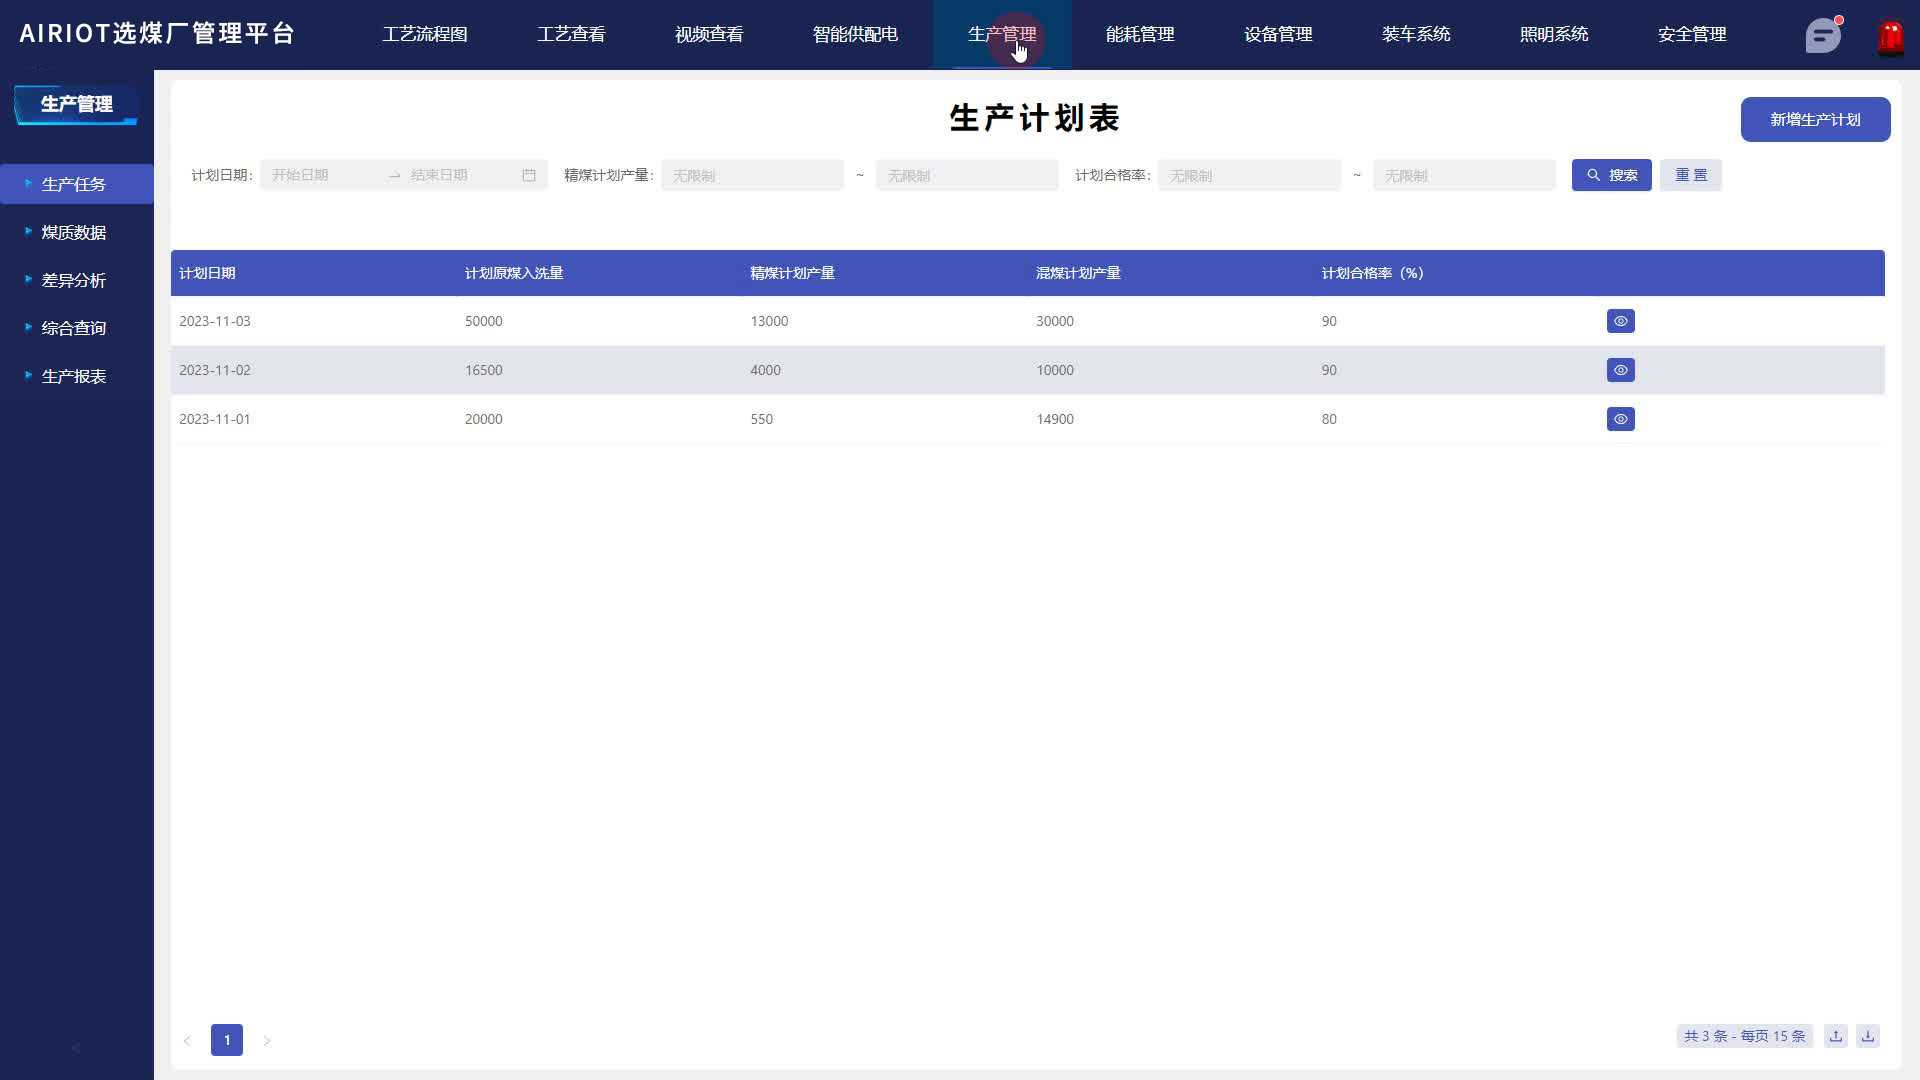Switch to 视频查看 section
1920x1080 pixels.
click(x=709, y=34)
